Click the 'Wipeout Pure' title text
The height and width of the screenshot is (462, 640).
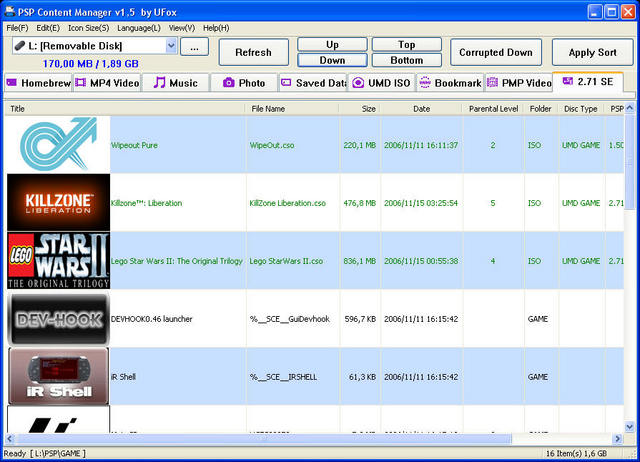(x=134, y=145)
